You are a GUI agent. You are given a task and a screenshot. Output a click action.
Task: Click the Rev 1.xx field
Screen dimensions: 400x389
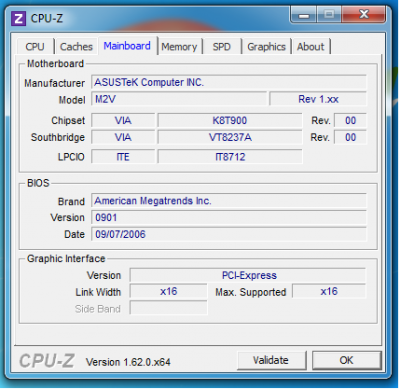point(318,99)
